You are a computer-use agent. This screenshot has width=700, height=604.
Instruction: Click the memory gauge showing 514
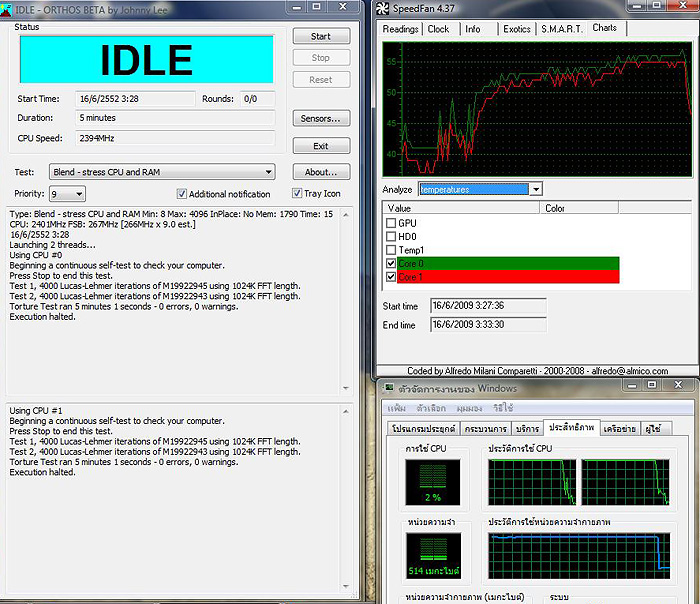tap(433, 556)
